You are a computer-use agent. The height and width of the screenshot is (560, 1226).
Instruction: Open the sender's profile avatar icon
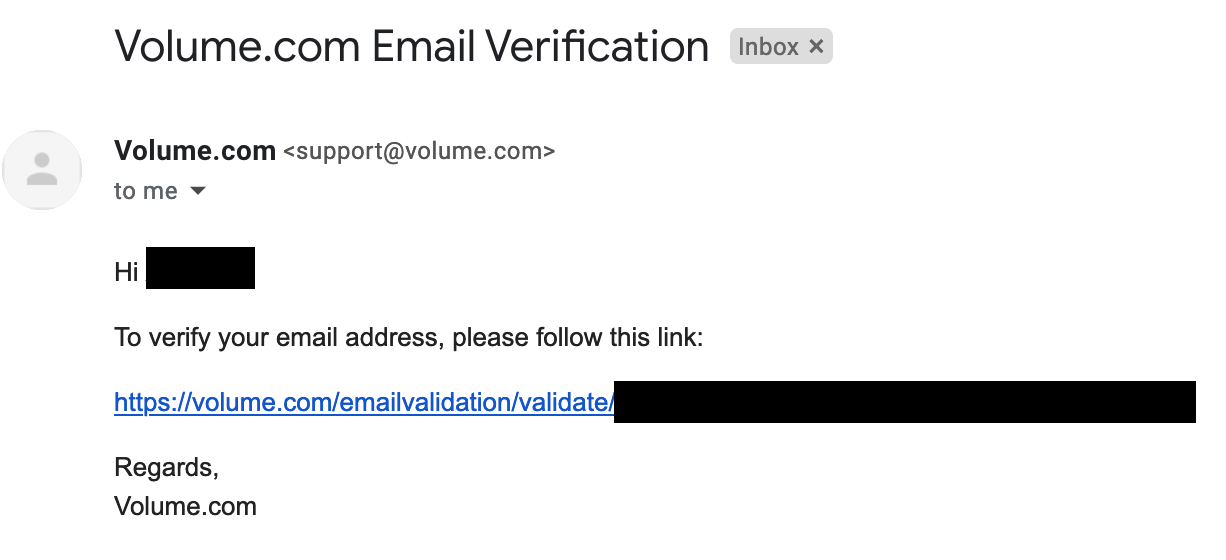coord(41,170)
